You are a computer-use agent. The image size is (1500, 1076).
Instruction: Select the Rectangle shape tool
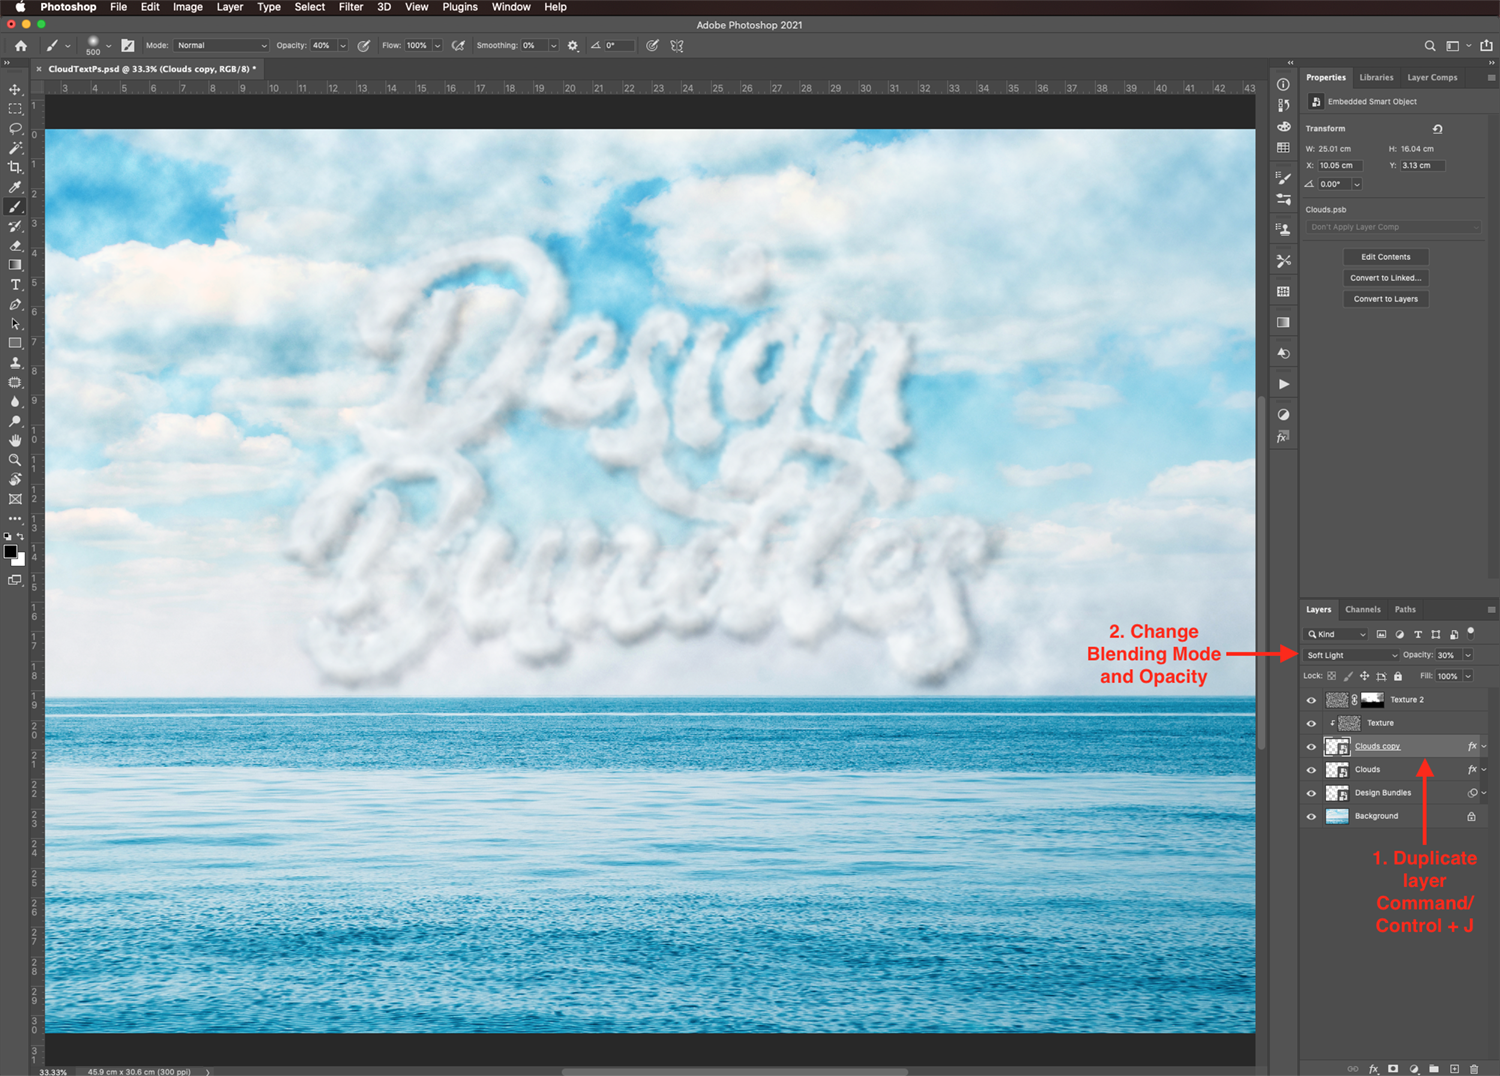point(15,343)
